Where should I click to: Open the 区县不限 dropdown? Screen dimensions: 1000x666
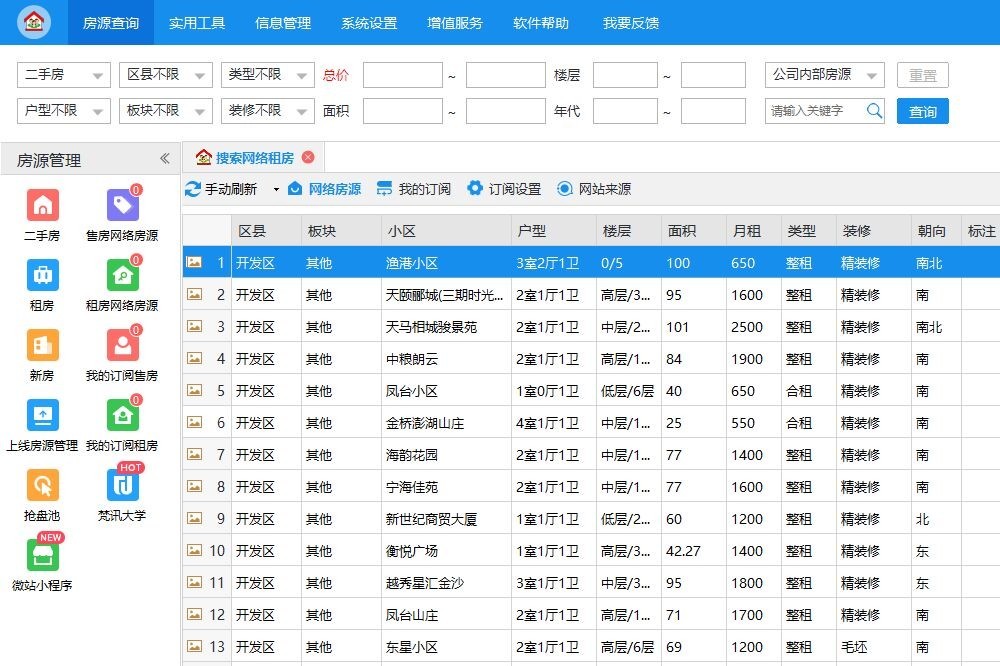pos(164,74)
